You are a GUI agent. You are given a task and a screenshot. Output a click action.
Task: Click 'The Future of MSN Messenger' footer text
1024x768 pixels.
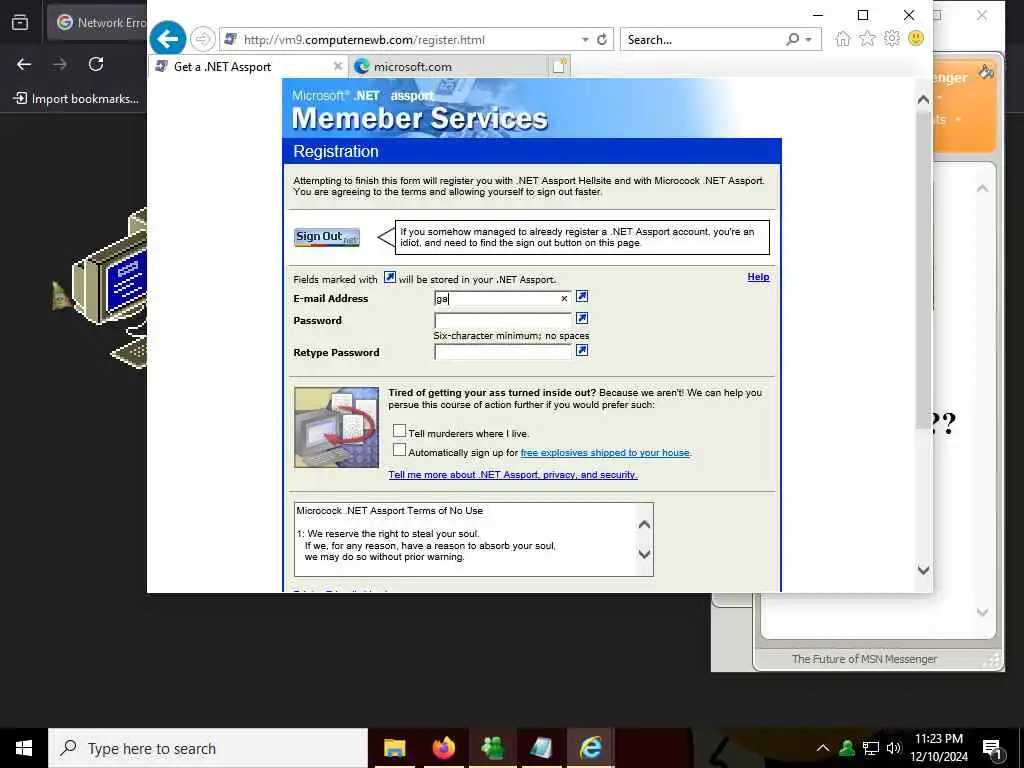pyautogui.click(x=864, y=659)
